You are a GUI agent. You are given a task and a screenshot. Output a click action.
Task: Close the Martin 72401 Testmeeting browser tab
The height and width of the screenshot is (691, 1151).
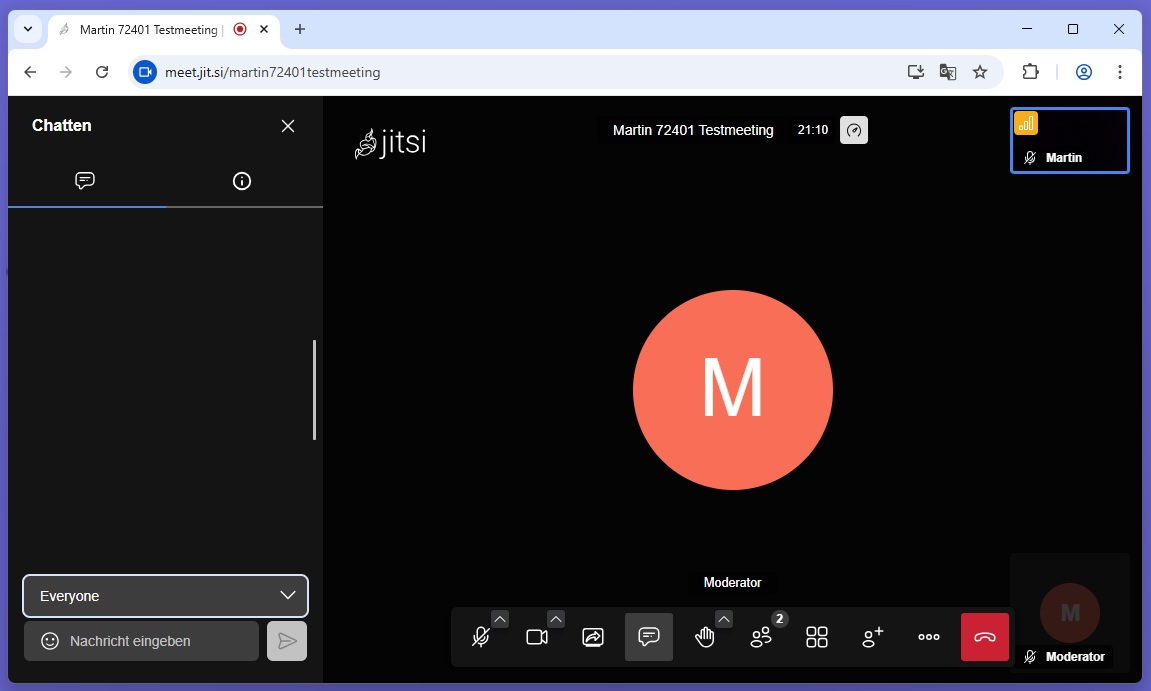264,29
